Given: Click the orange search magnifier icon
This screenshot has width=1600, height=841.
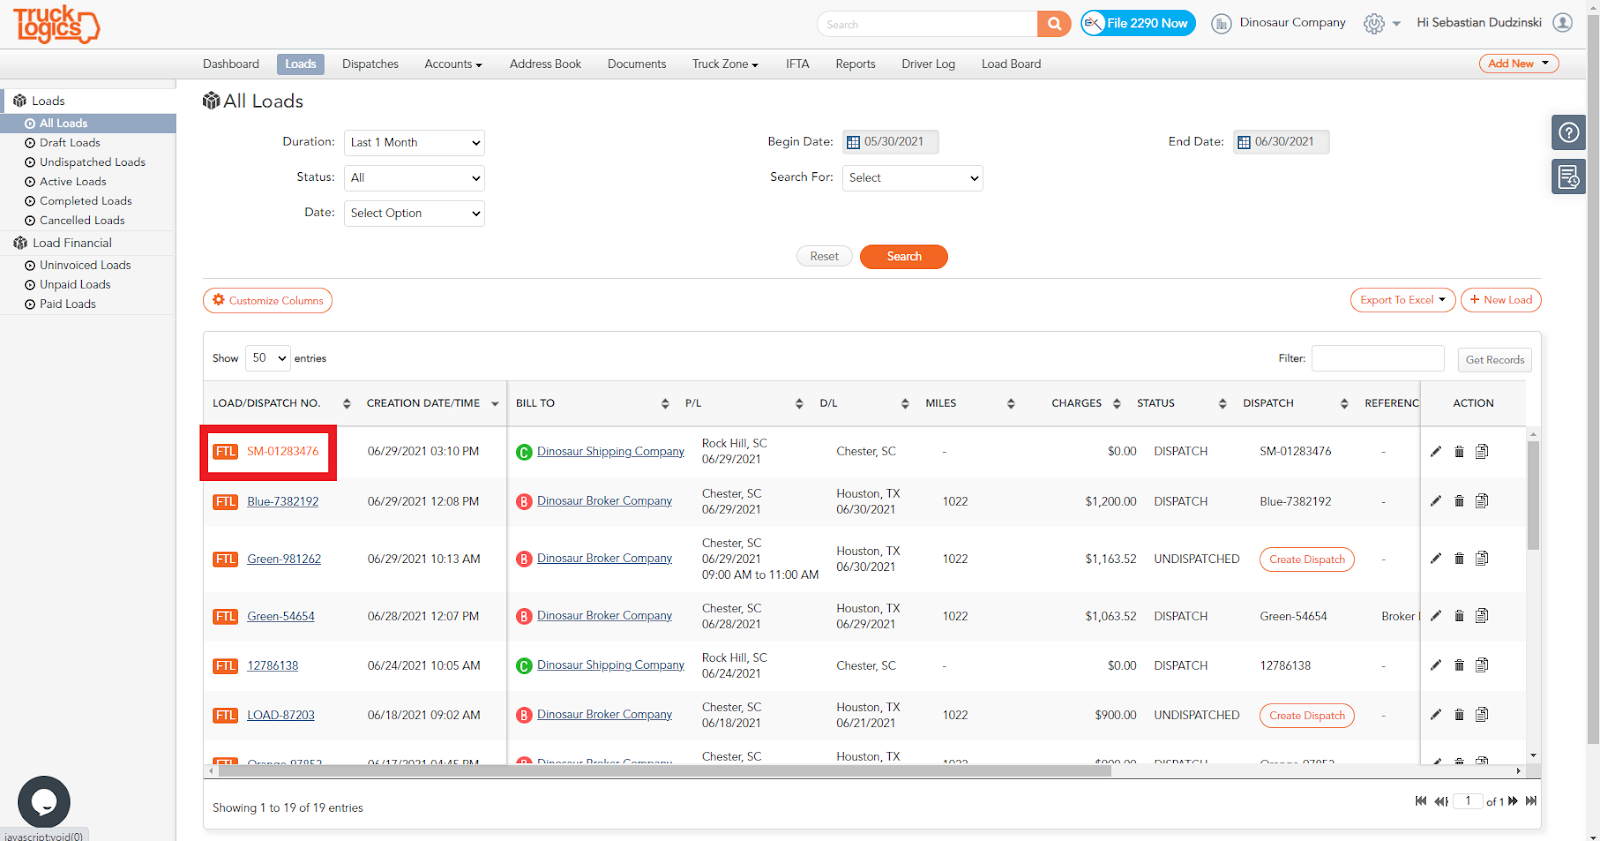Looking at the screenshot, I should point(1054,24).
